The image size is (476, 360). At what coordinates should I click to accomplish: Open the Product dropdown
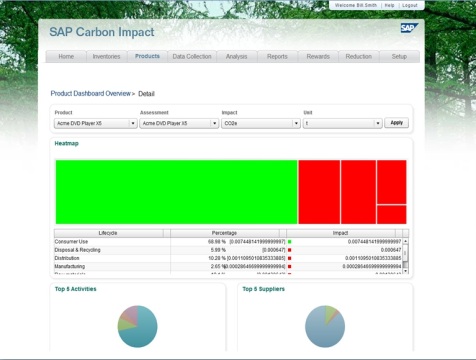[96, 123]
